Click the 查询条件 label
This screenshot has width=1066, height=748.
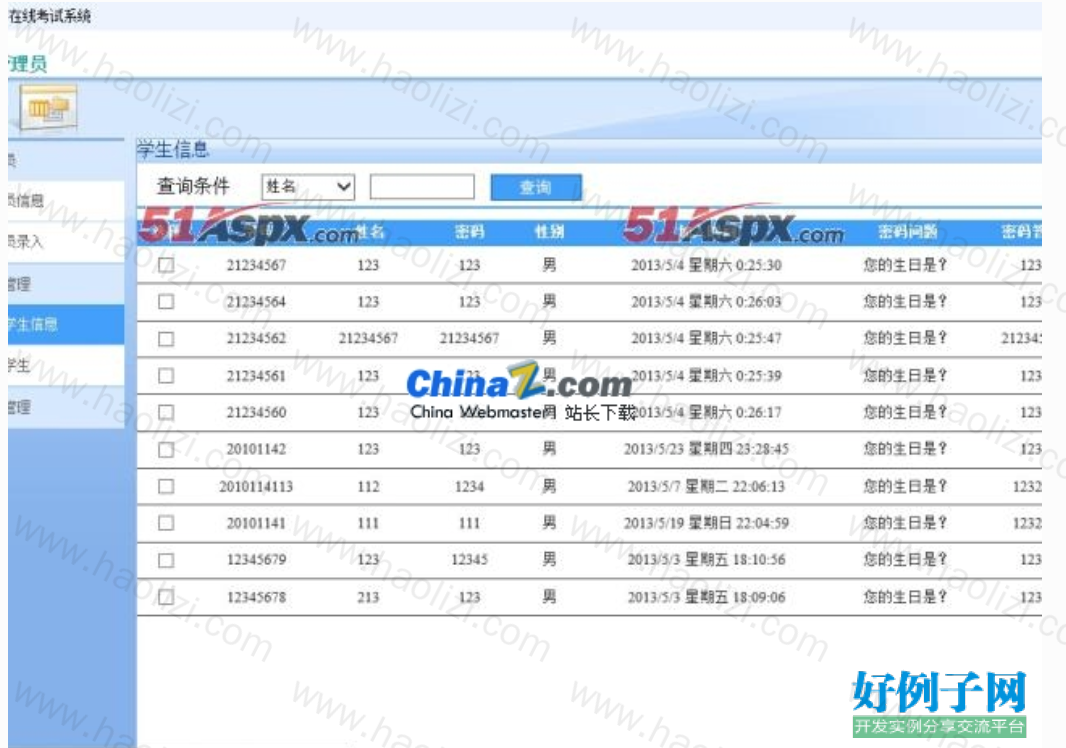(x=193, y=186)
